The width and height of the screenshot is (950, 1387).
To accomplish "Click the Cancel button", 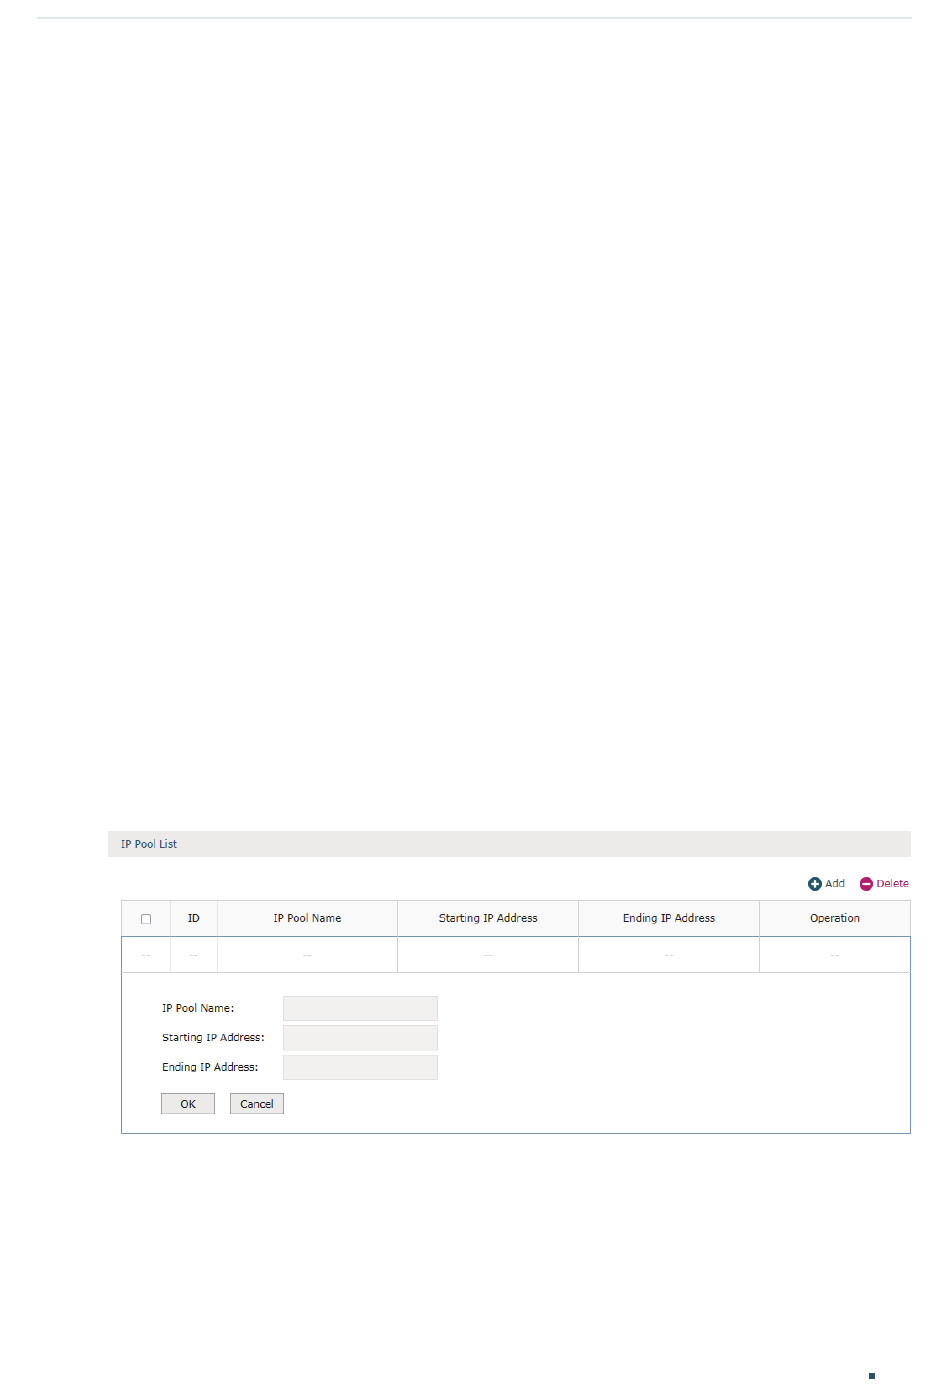I will tap(257, 1104).
